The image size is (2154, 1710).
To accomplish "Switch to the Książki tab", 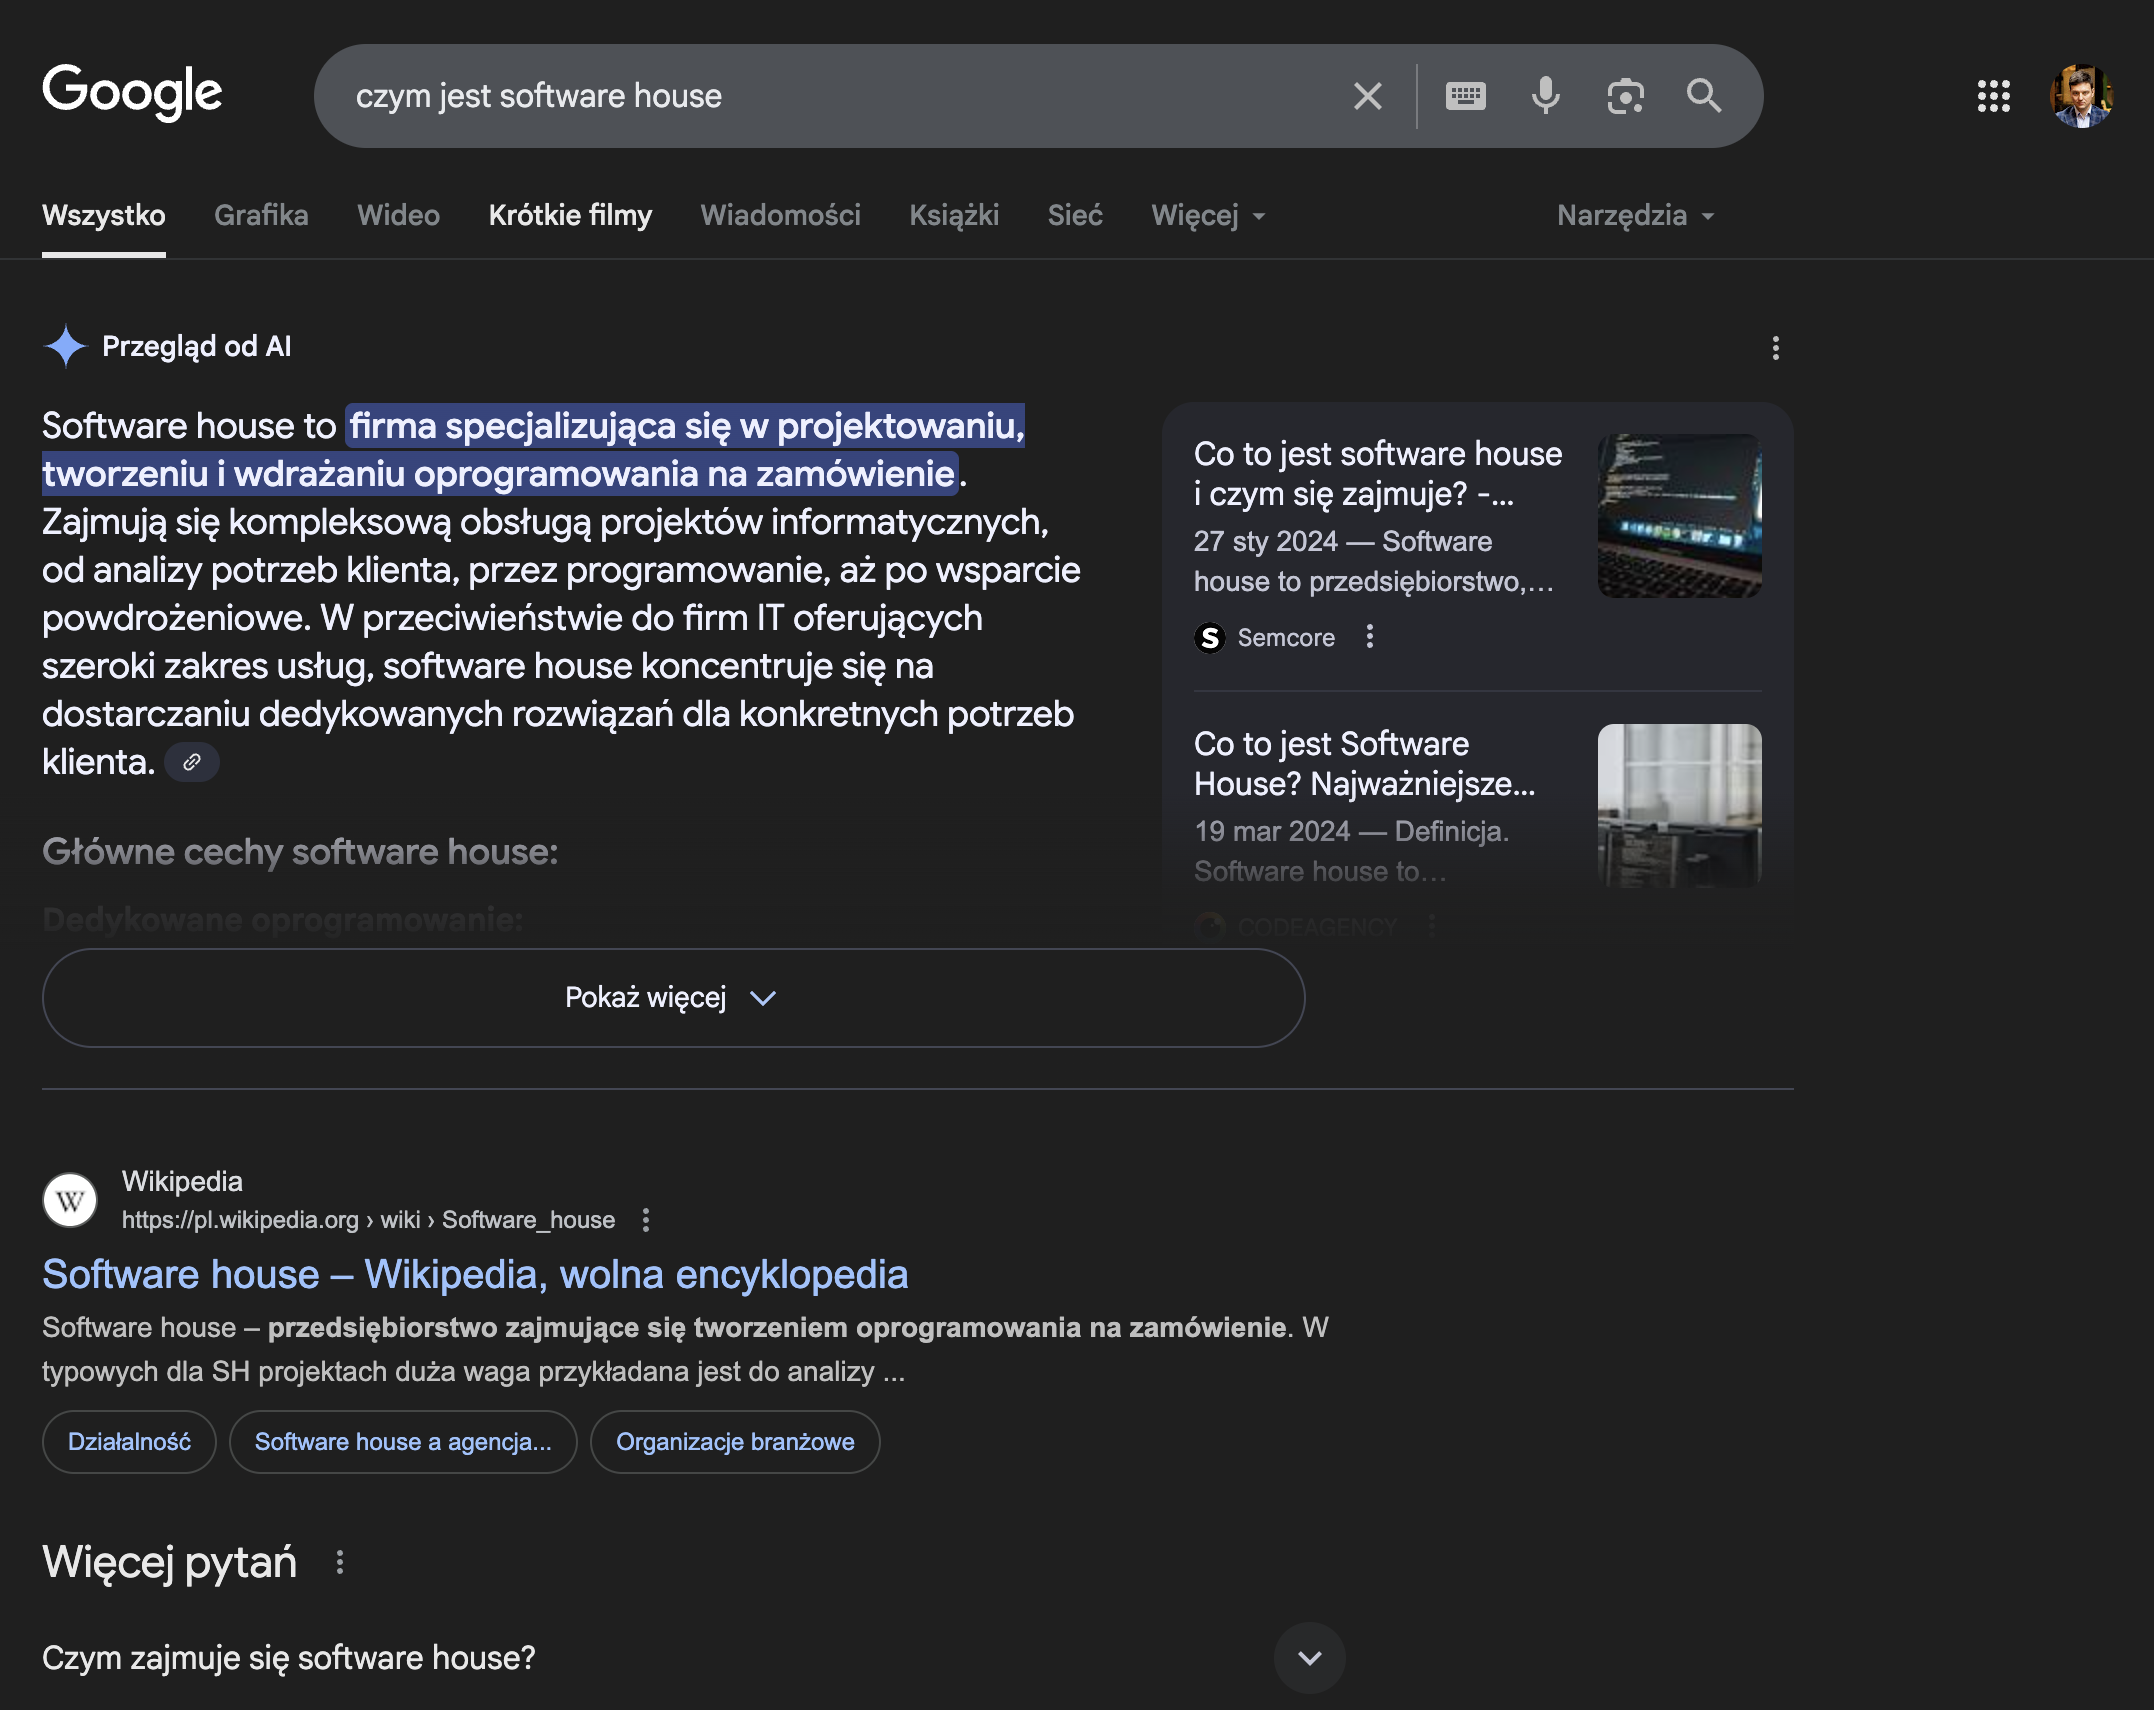I will pos(954,215).
